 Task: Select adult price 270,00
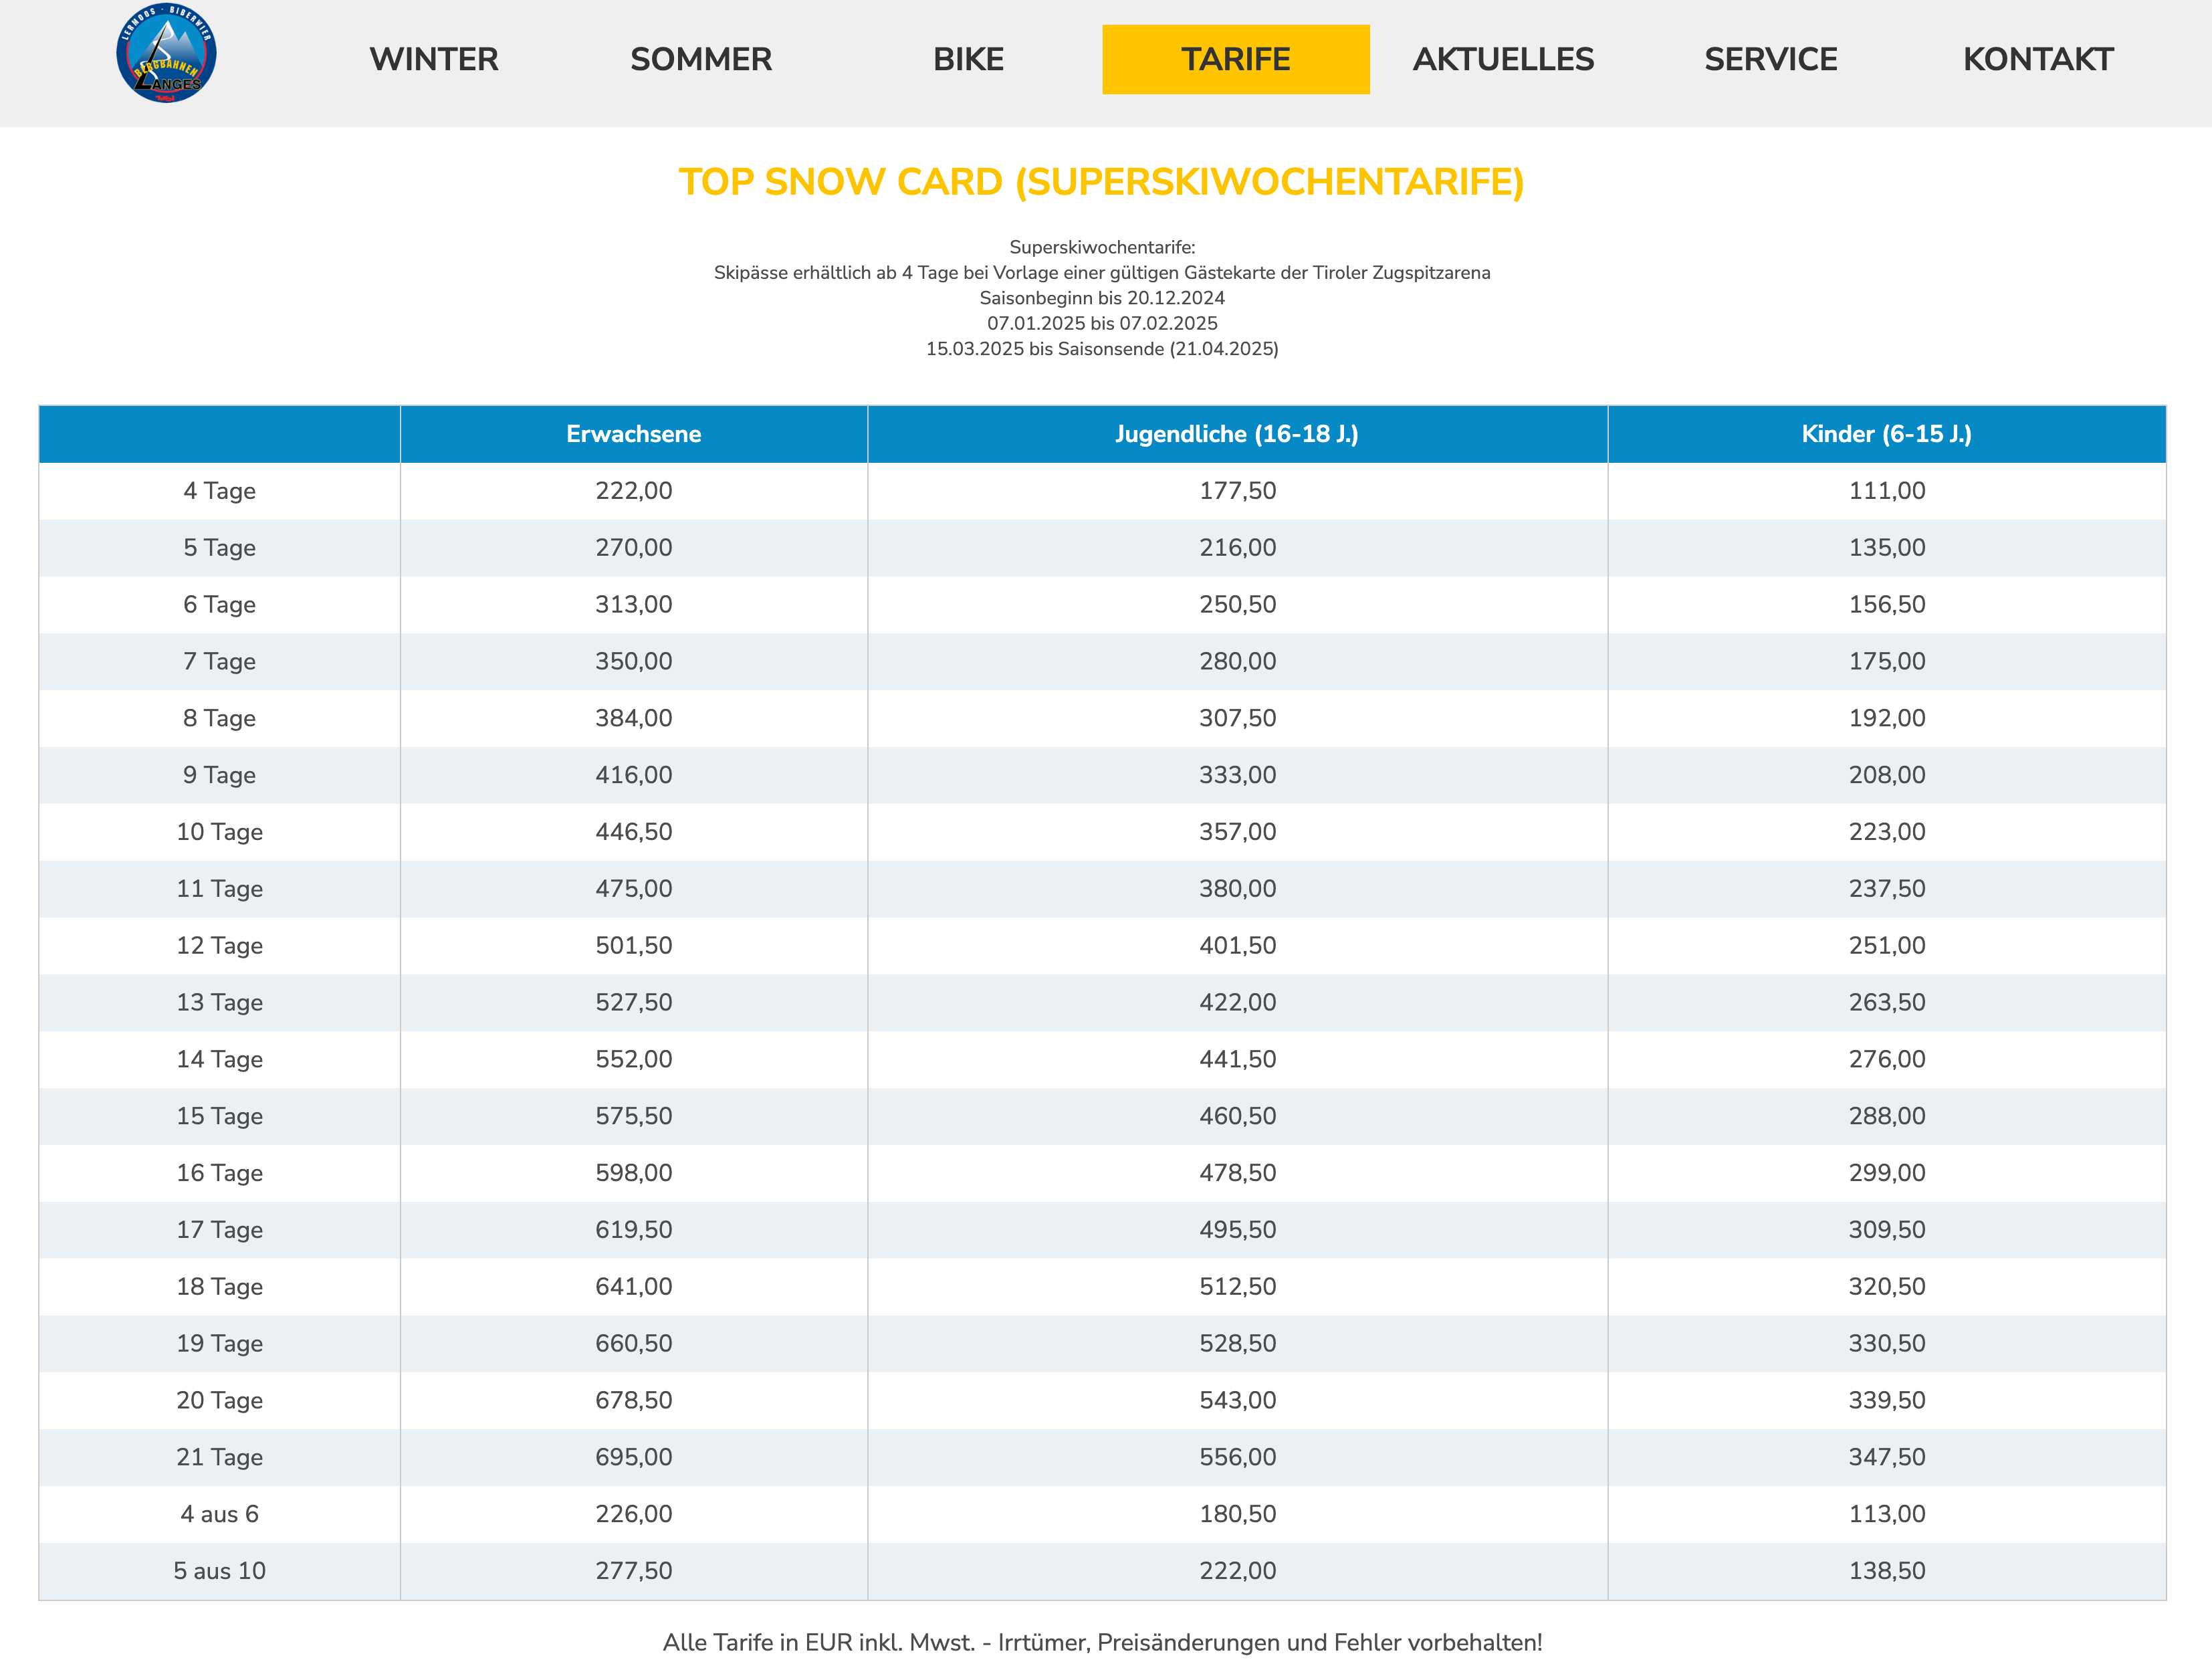click(634, 548)
